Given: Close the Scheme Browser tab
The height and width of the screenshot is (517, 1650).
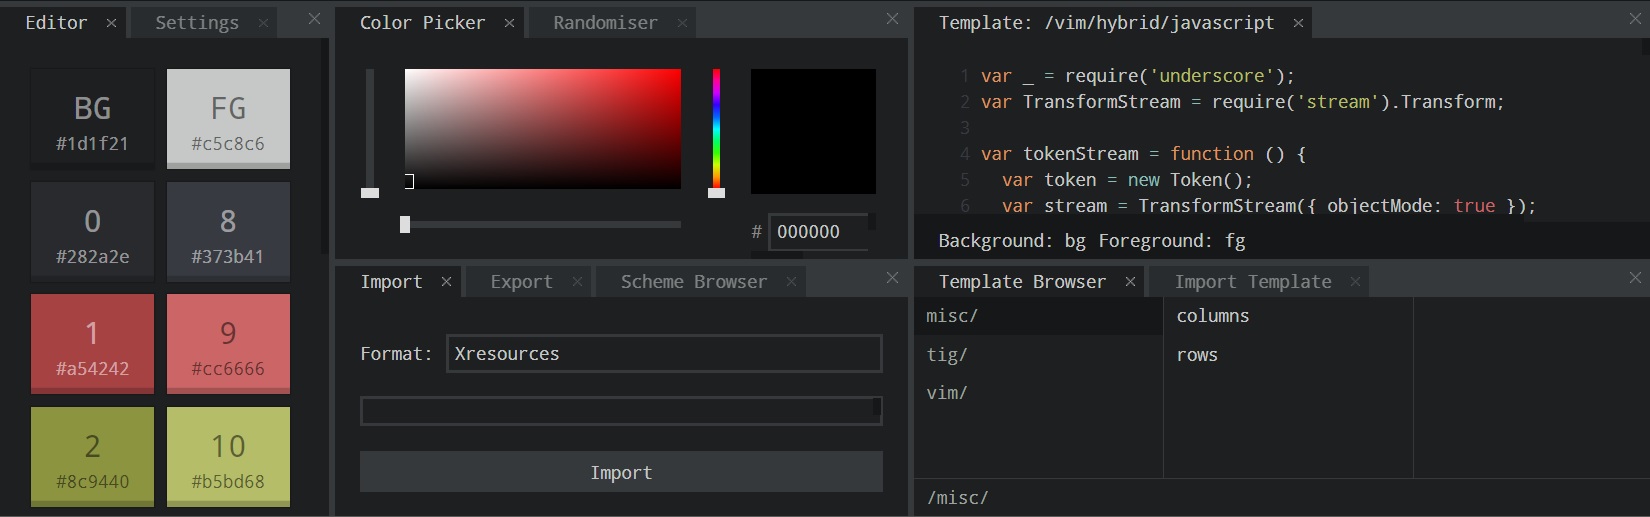Looking at the screenshot, I should [791, 282].
